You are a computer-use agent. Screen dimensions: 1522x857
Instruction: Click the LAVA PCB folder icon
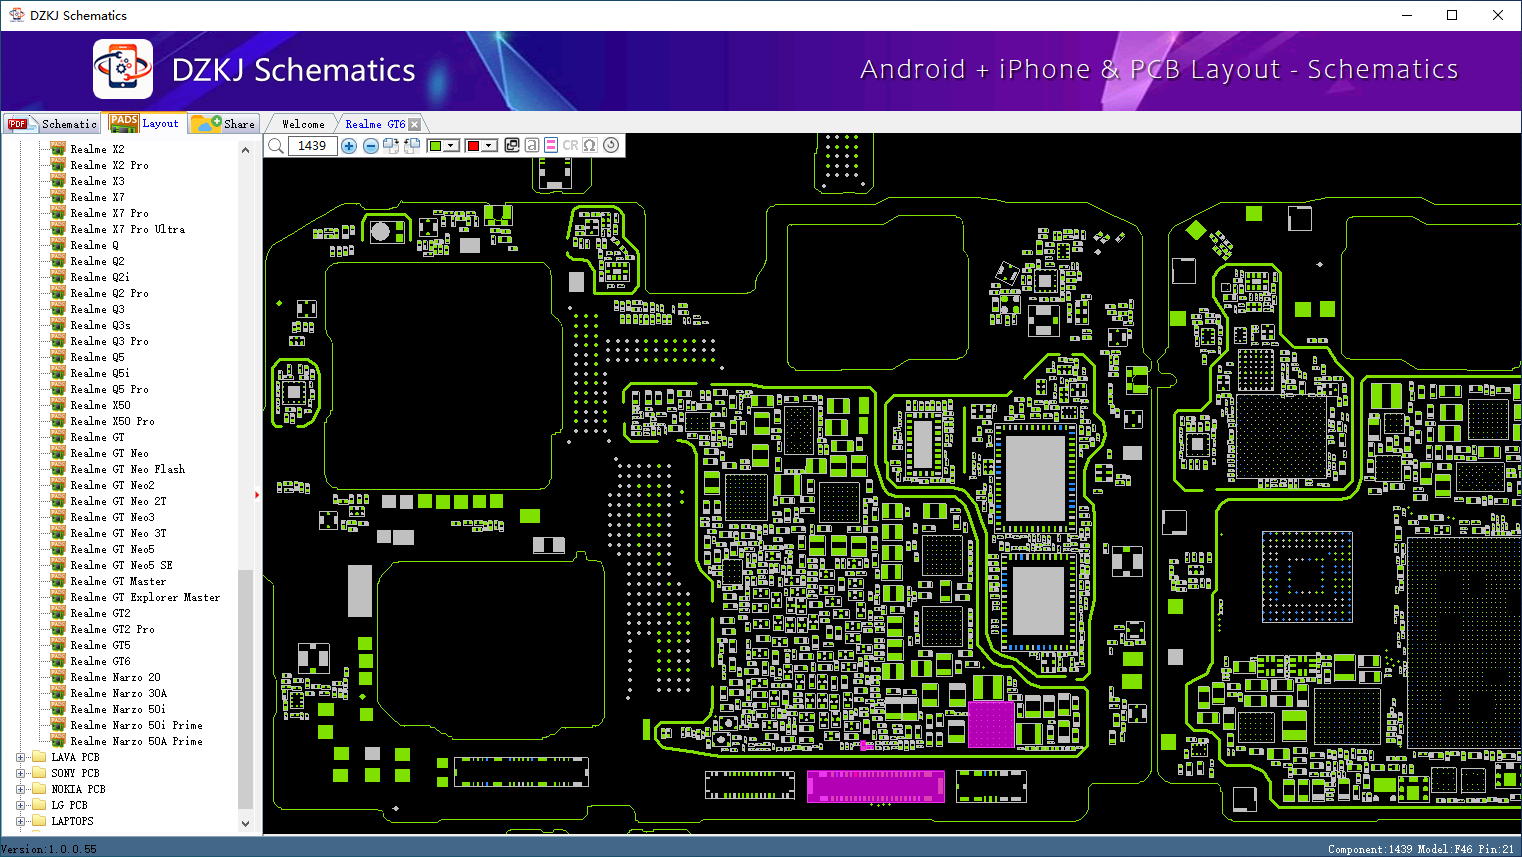[39, 757]
